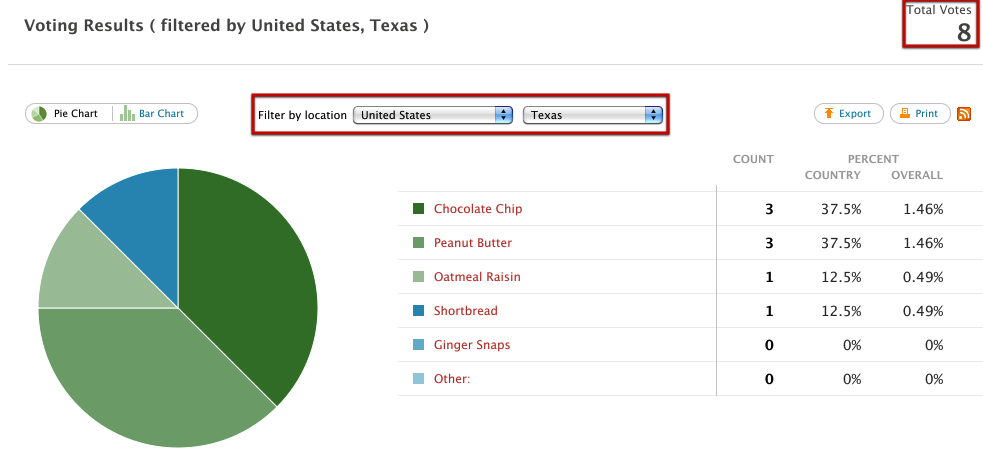Click the pie chart icon
Image resolution: width=983 pixels, height=460 pixels.
point(39,114)
